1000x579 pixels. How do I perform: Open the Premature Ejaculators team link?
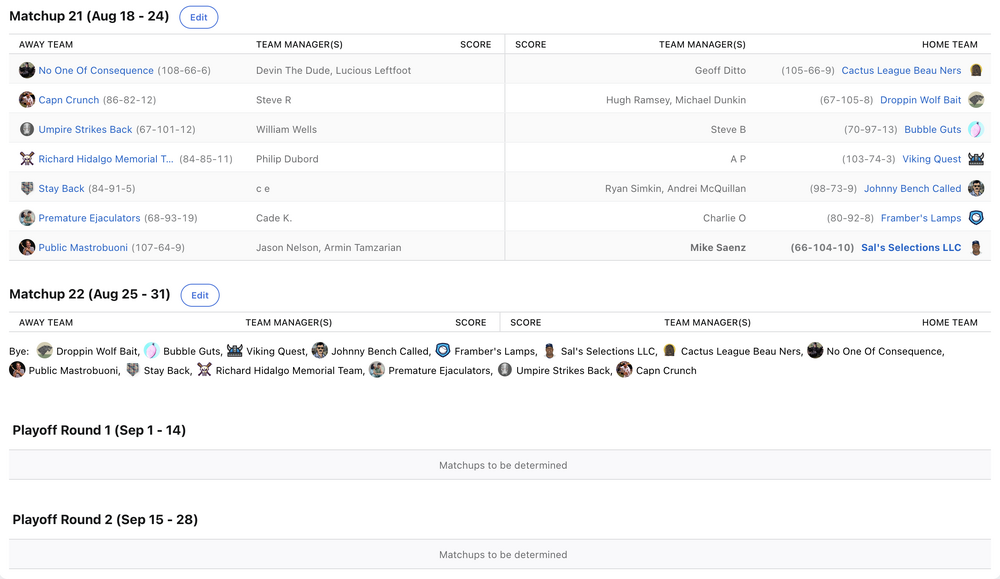point(89,218)
